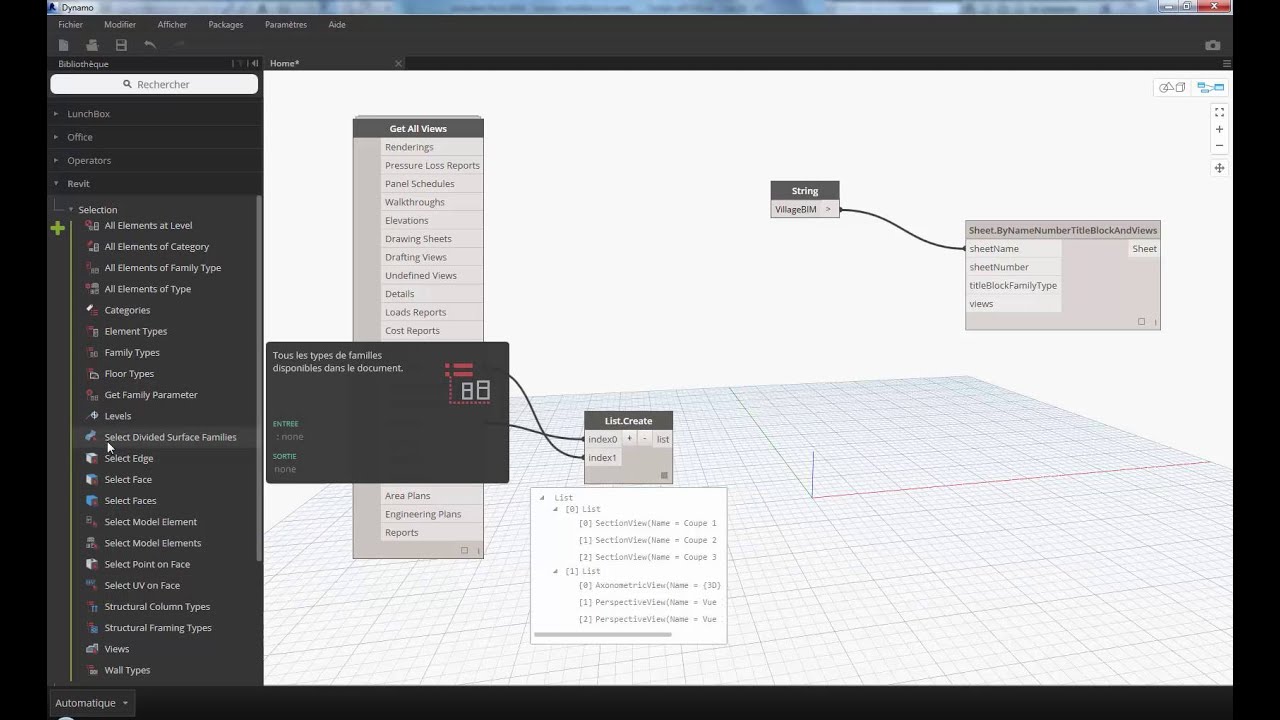The image size is (1280, 720).
Task: Click minus to remove List.Create input
Action: (644, 438)
